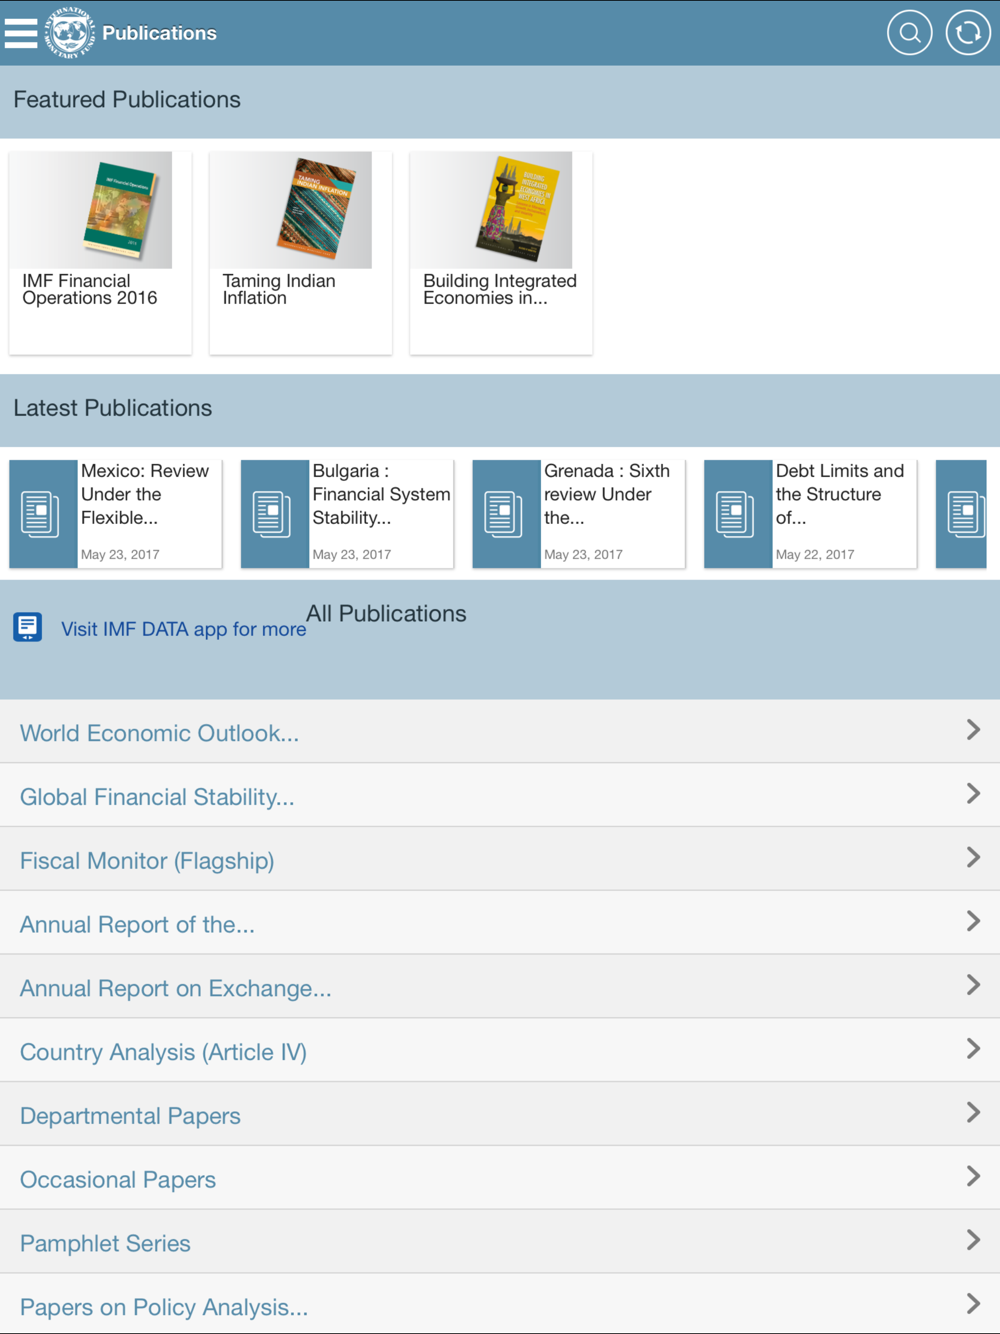The width and height of the screenshot is (1000, 1334).
Task: Expand Papers on Policy Analysis chevron
Action: (x=973, y=1304)
